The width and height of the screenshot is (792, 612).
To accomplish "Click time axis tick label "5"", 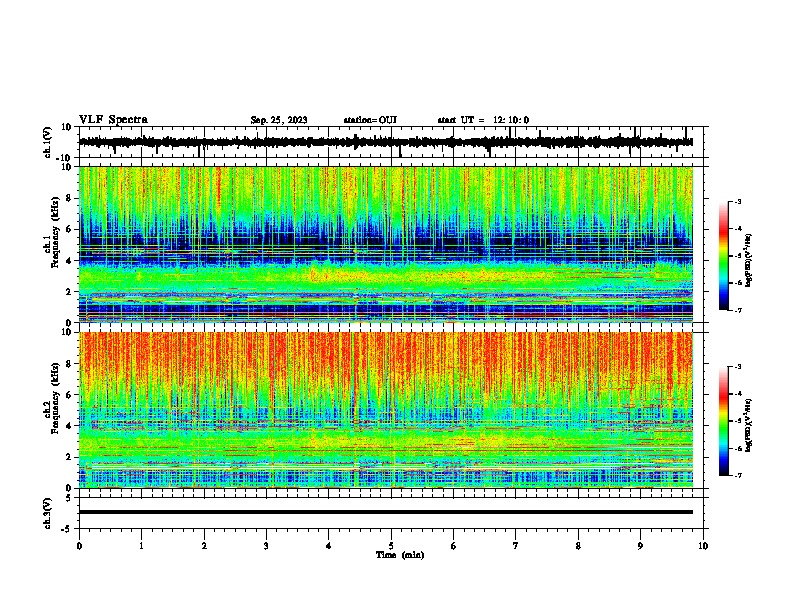I will click(391, 546).
